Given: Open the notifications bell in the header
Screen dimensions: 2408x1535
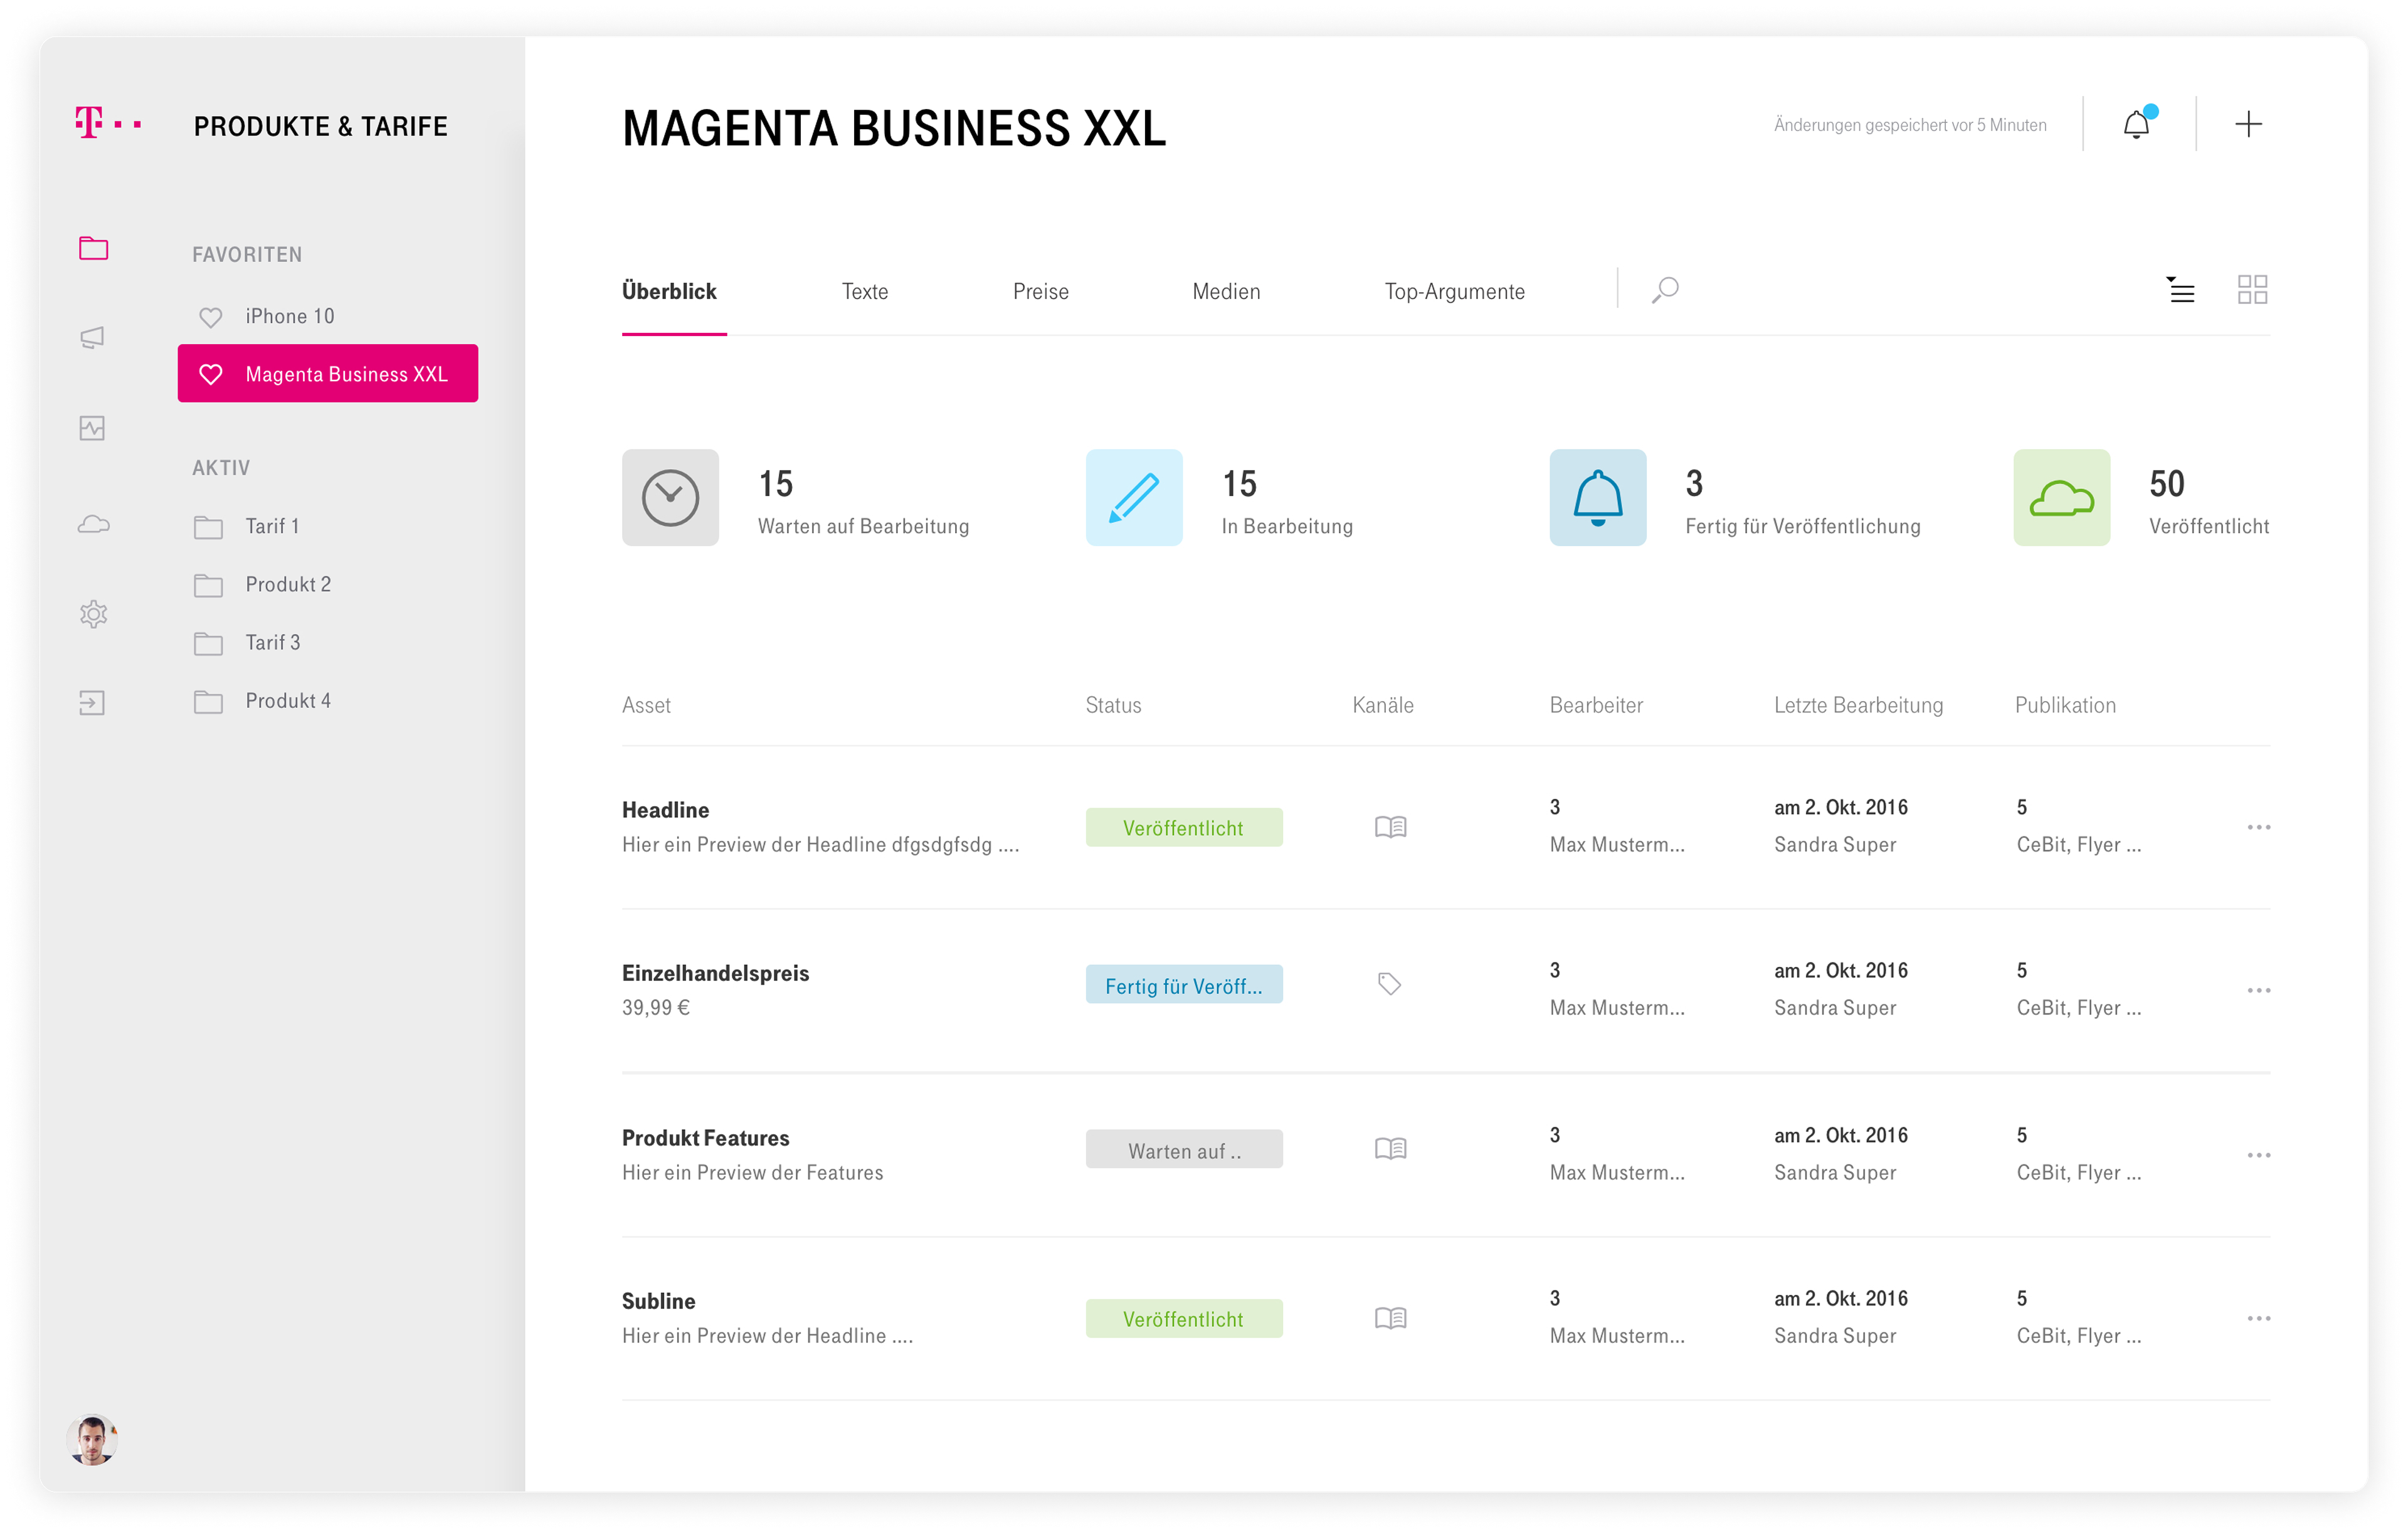Looking at the screenshot, I should click(x=2138, y=124).
